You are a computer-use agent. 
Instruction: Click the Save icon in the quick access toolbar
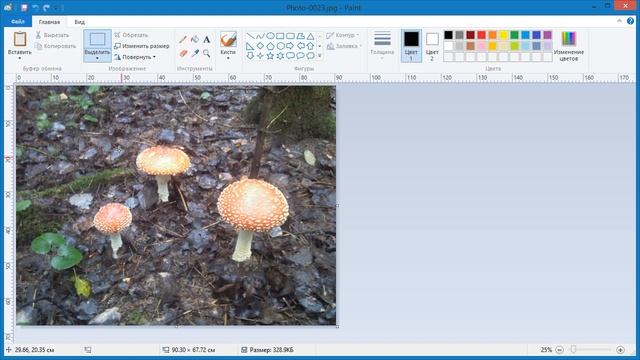tap(24, 7)
